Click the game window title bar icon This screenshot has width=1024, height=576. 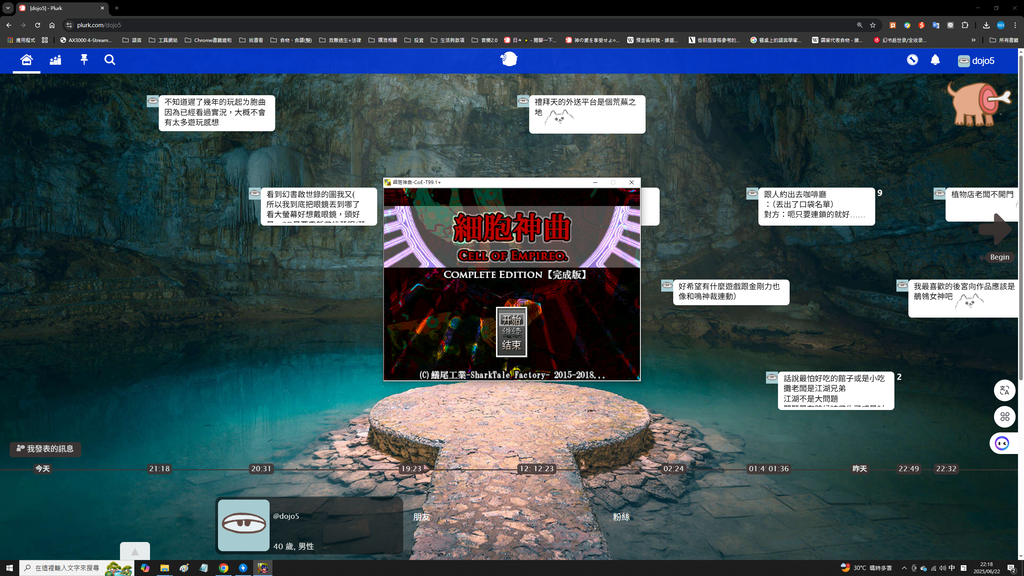[388, 182]
